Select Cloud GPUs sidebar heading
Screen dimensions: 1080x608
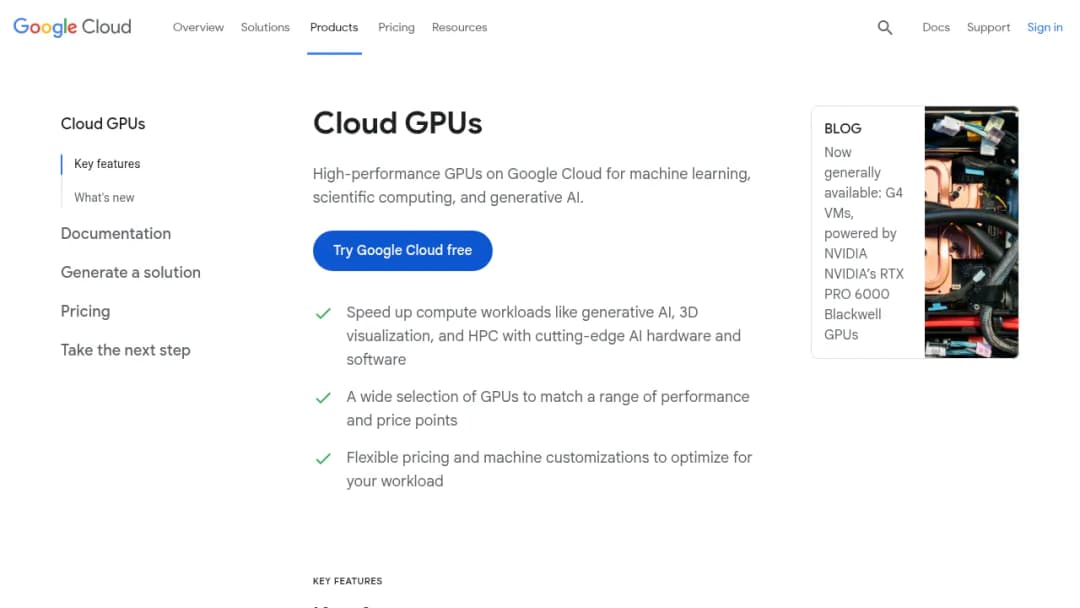(x=103, y=124)
